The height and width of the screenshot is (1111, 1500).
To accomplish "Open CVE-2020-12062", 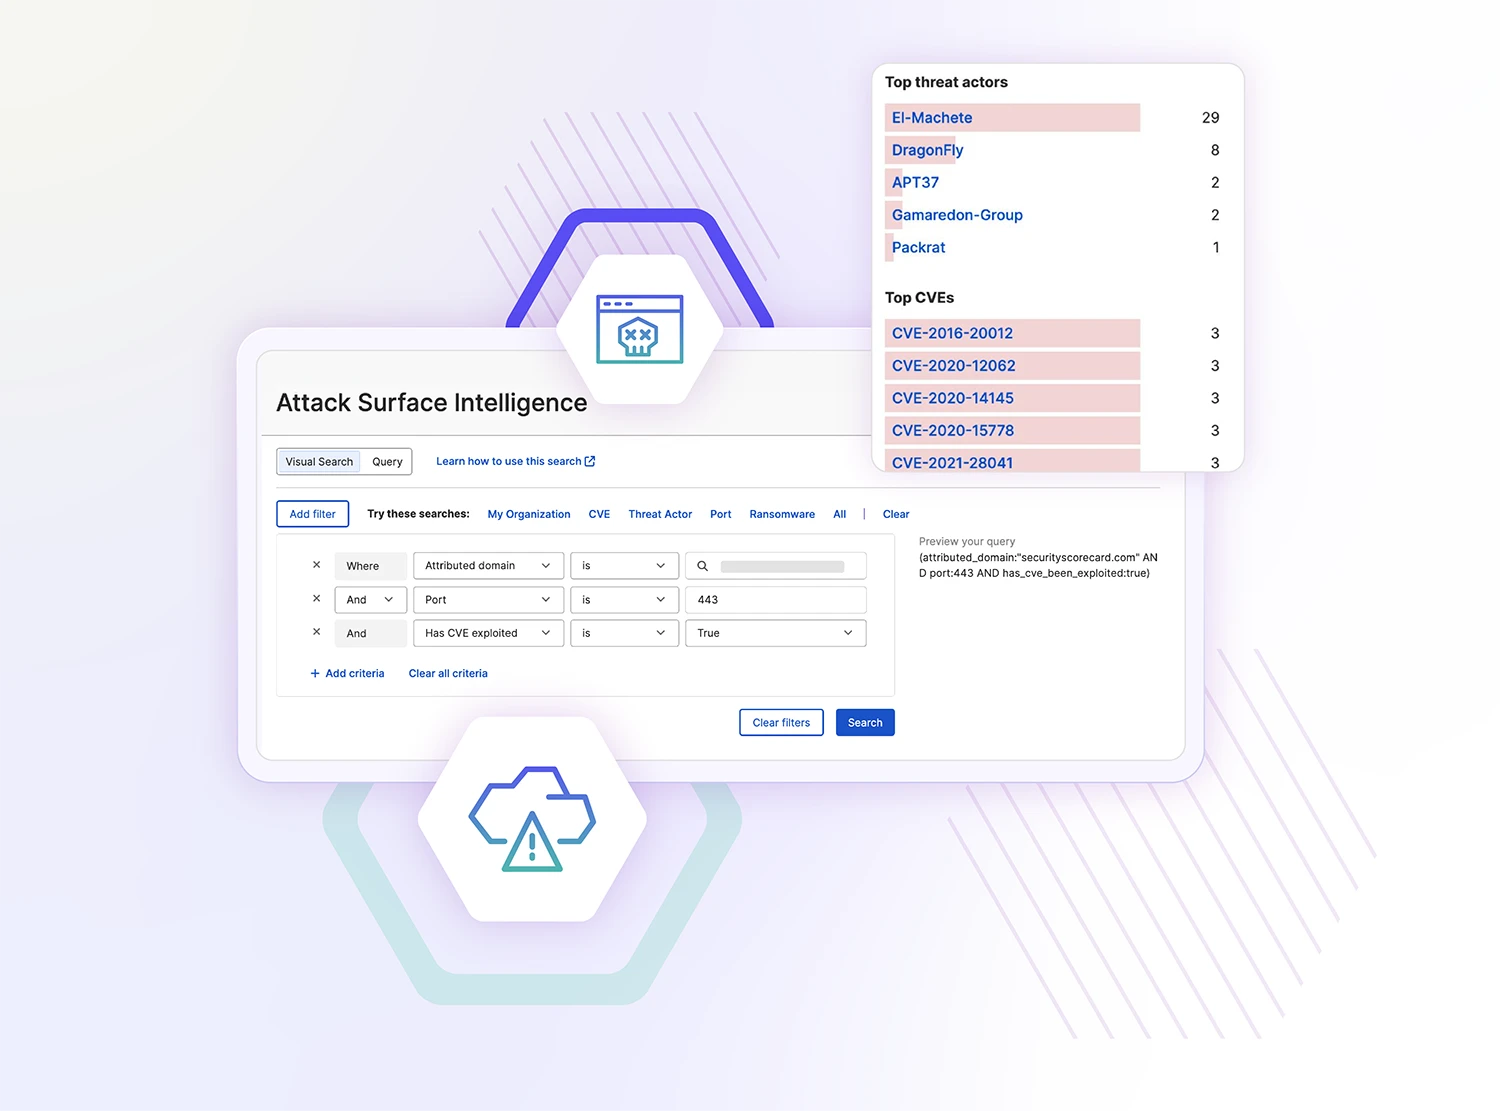I will [x=953, y=366].
